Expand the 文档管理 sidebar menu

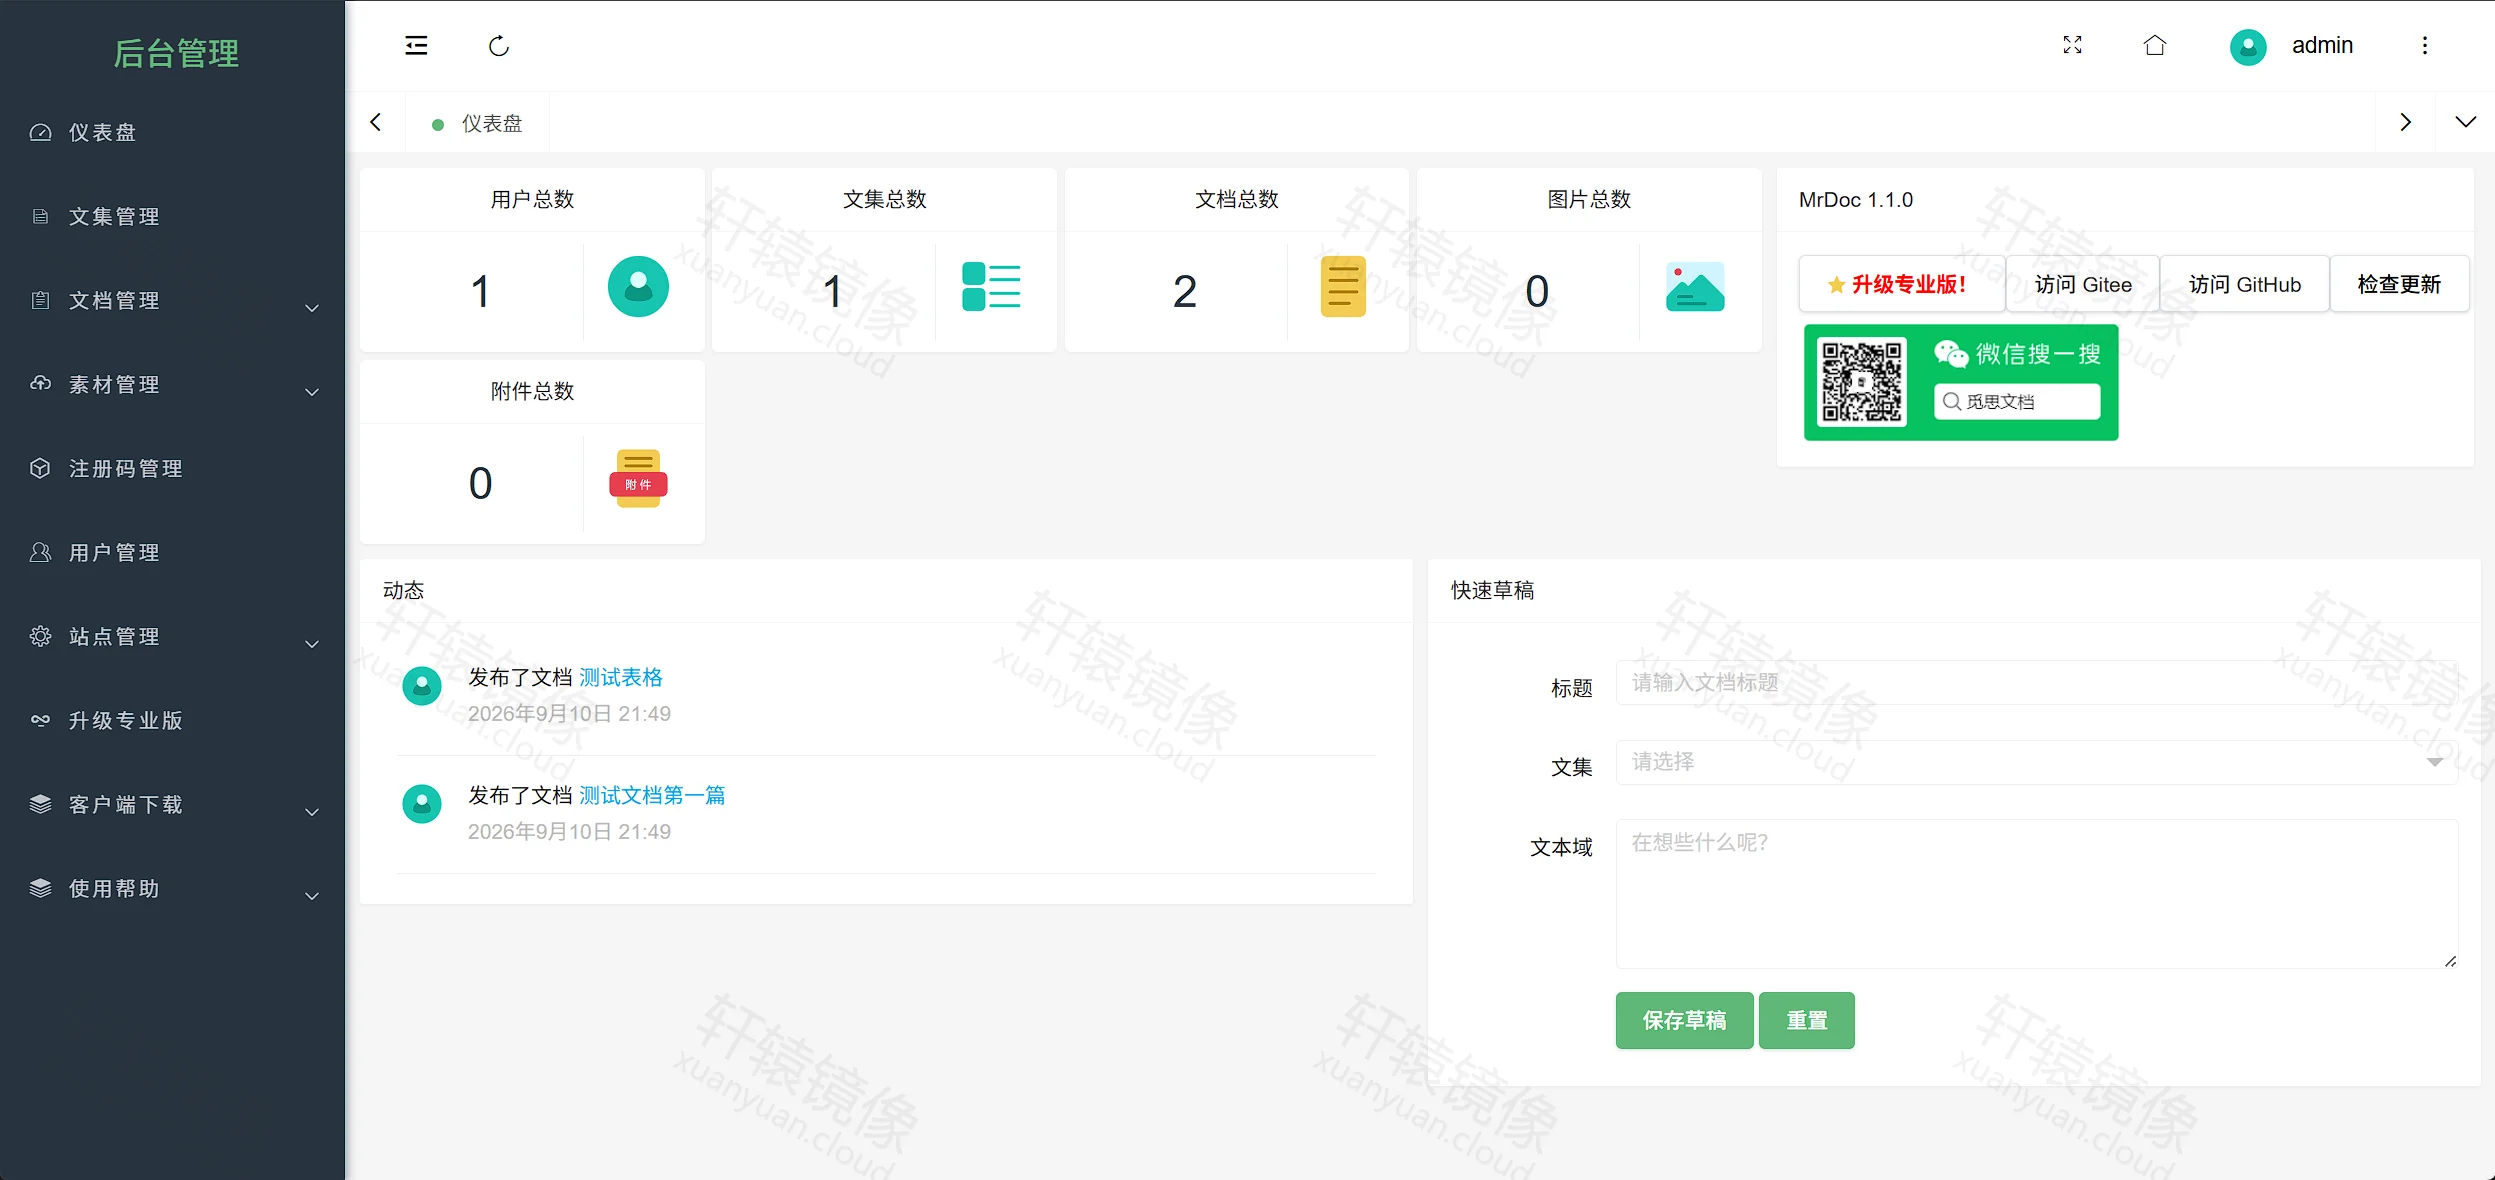[172, 301]
